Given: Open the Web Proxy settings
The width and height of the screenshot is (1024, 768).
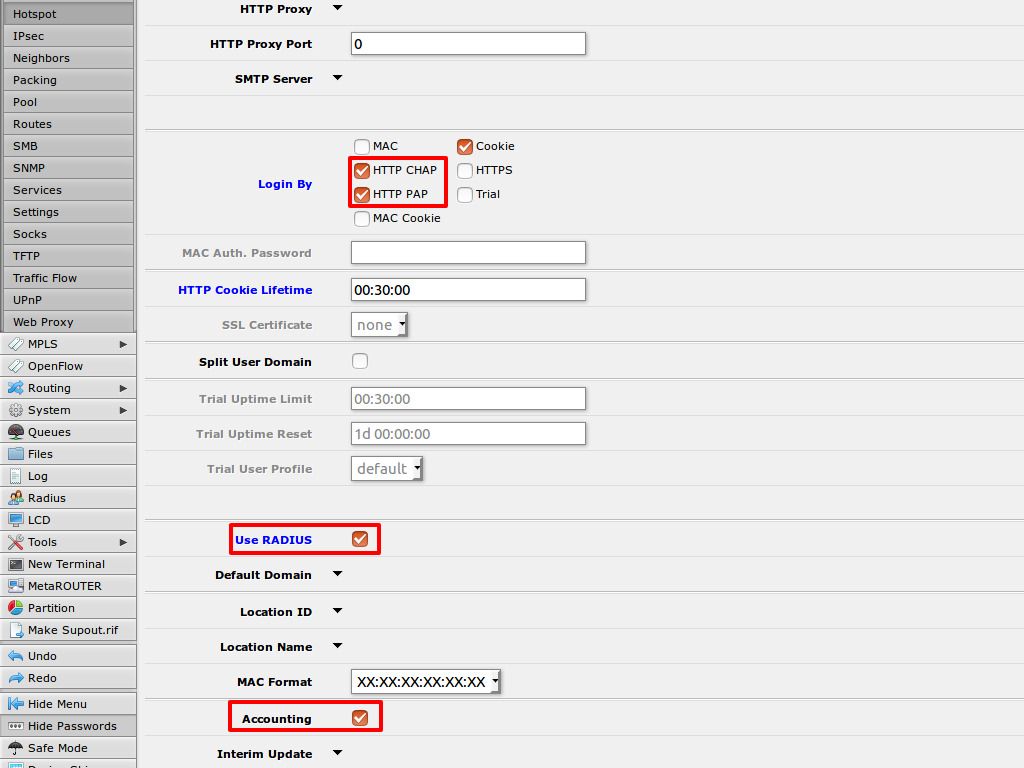Looking at the screenshot, I should coord(46,321).
